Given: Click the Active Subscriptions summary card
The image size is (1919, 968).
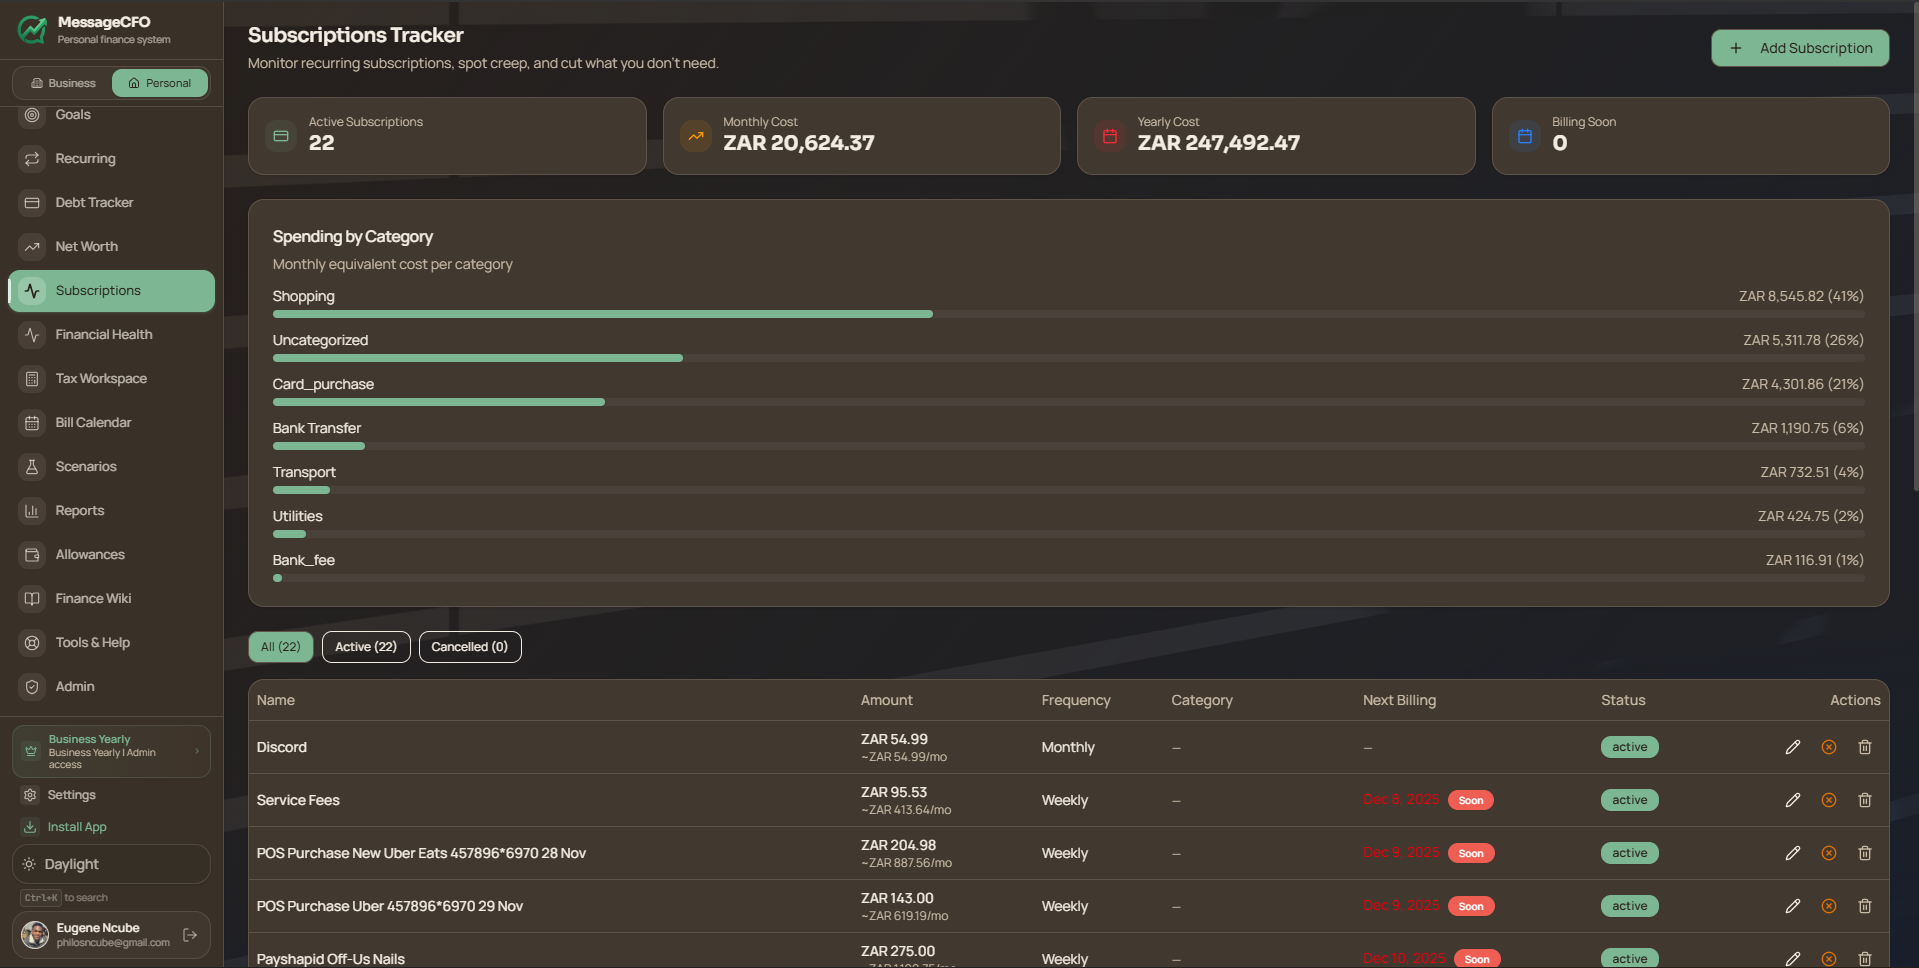Looking at the screenshot, I should tap(447, 136).
